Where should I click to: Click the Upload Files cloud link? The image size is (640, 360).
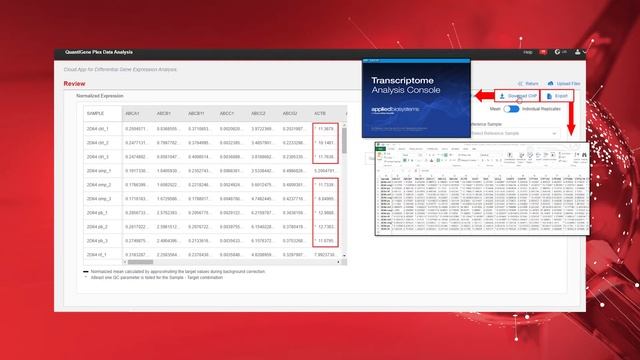pyautogui.click(x=564, y=84)
